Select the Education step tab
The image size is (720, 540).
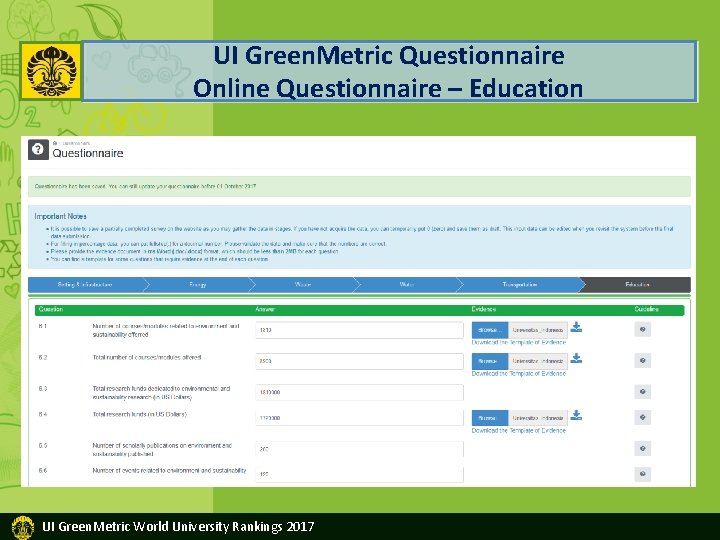[x=637, y=285]
